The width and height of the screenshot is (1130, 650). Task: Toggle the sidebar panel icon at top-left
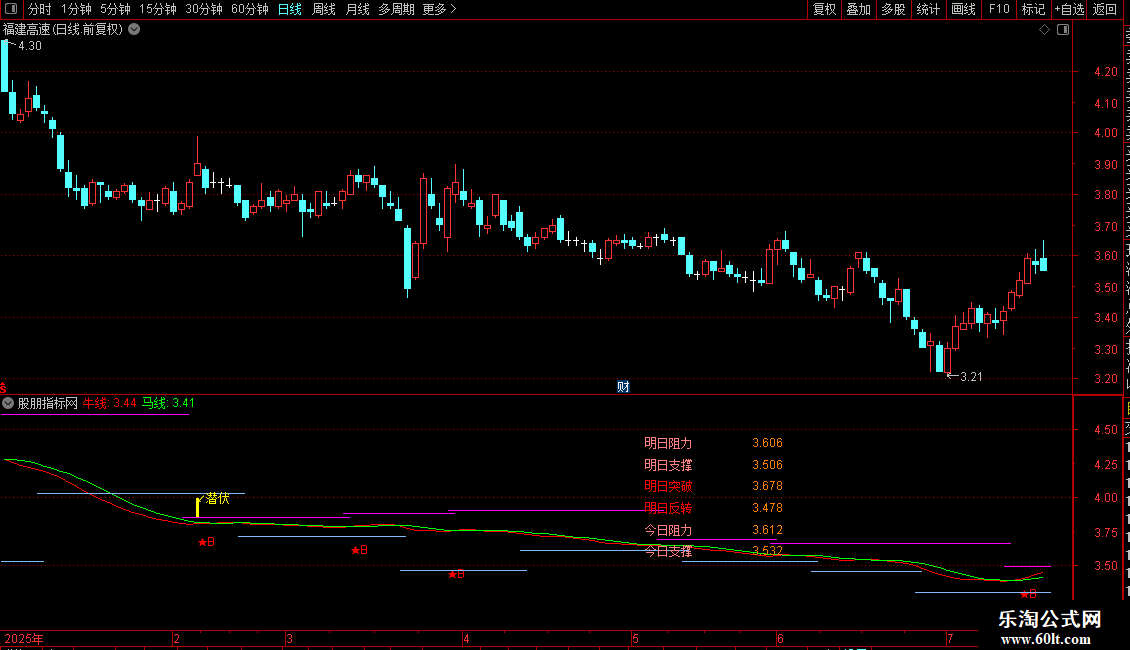pos(11,9)
